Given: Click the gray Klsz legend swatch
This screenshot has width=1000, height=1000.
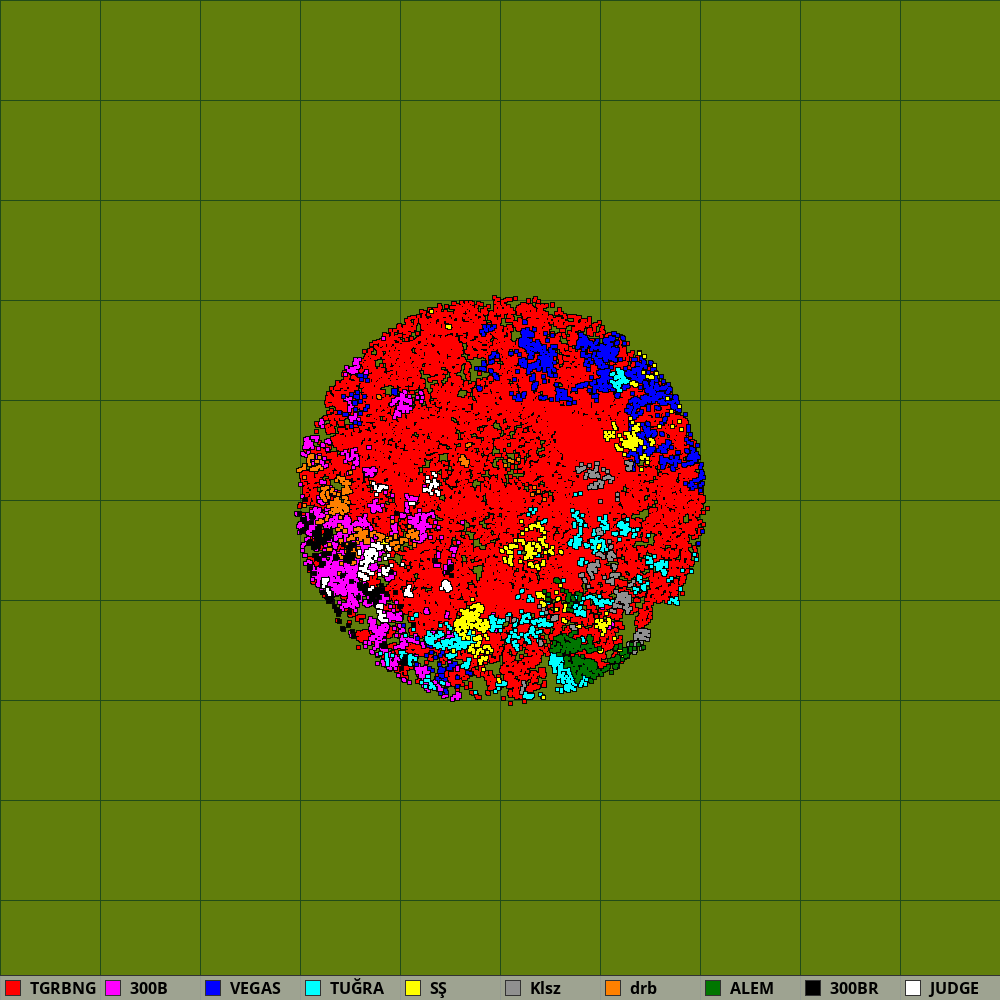Looking at the screenshot, I should (x=513, y=988).
